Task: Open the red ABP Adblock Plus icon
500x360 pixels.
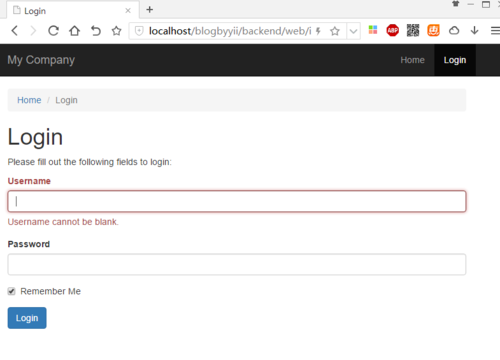Action: pyautogui.click(x=393, y=30)
